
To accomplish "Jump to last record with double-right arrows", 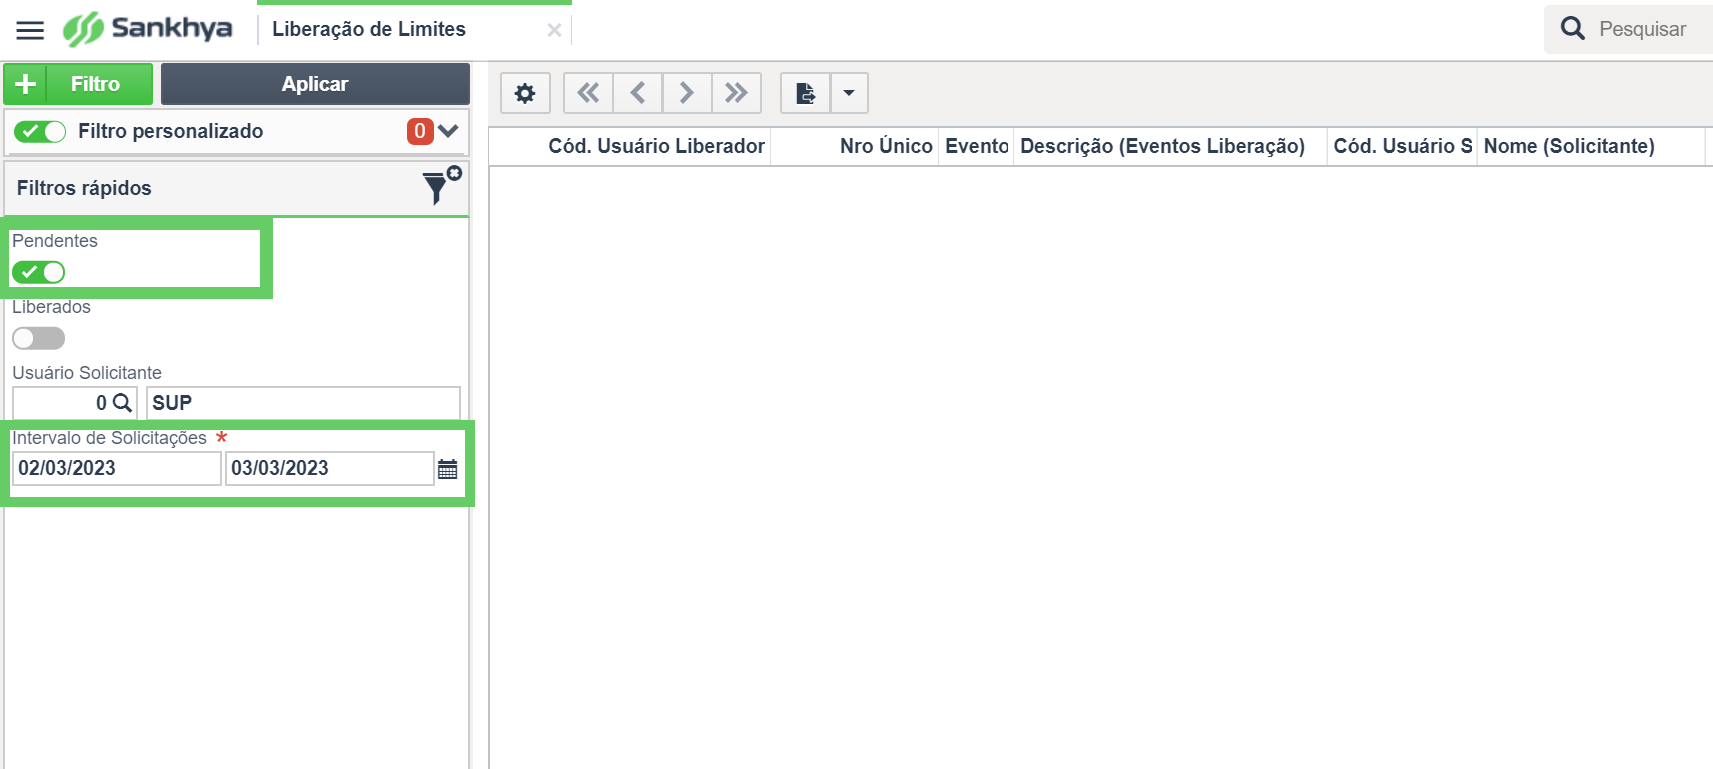I will 737,93.
